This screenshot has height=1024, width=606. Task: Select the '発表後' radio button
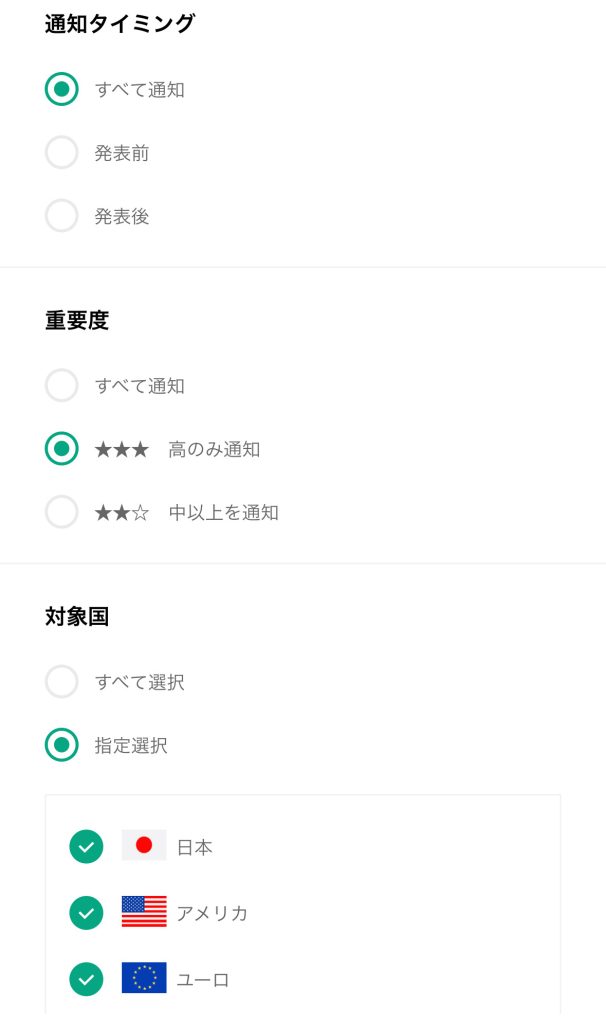(62, 216)
